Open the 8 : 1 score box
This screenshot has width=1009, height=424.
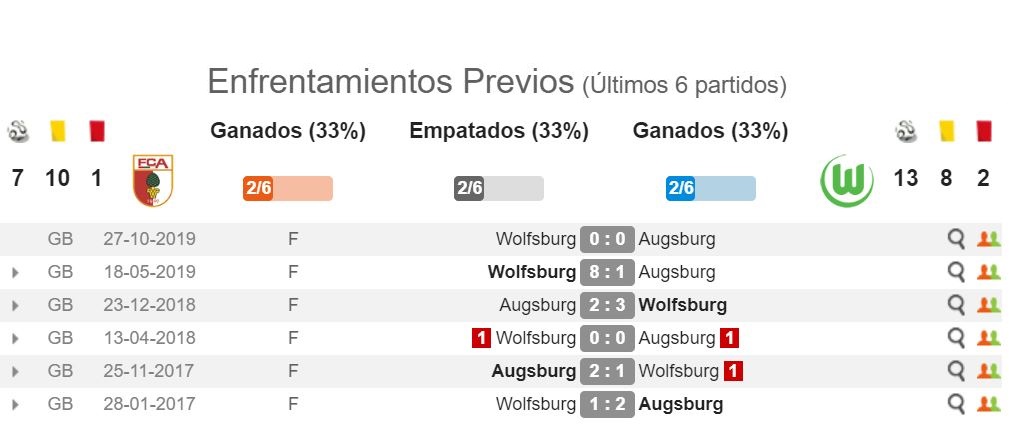(607, 272)
